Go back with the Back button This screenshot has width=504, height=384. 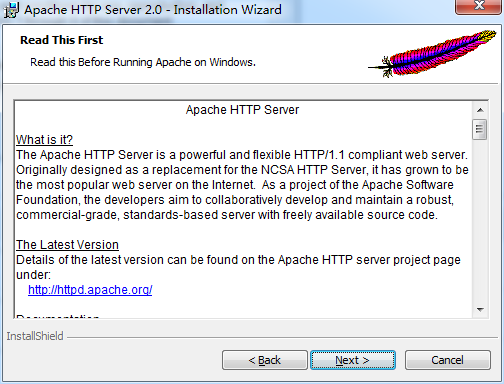(x=265, y=360)
